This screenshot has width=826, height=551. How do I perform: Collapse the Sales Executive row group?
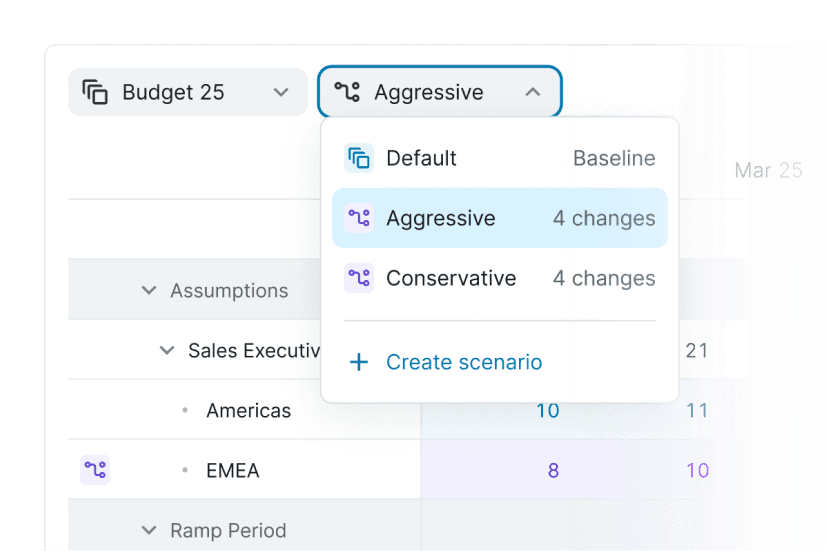tap(167, 351)
